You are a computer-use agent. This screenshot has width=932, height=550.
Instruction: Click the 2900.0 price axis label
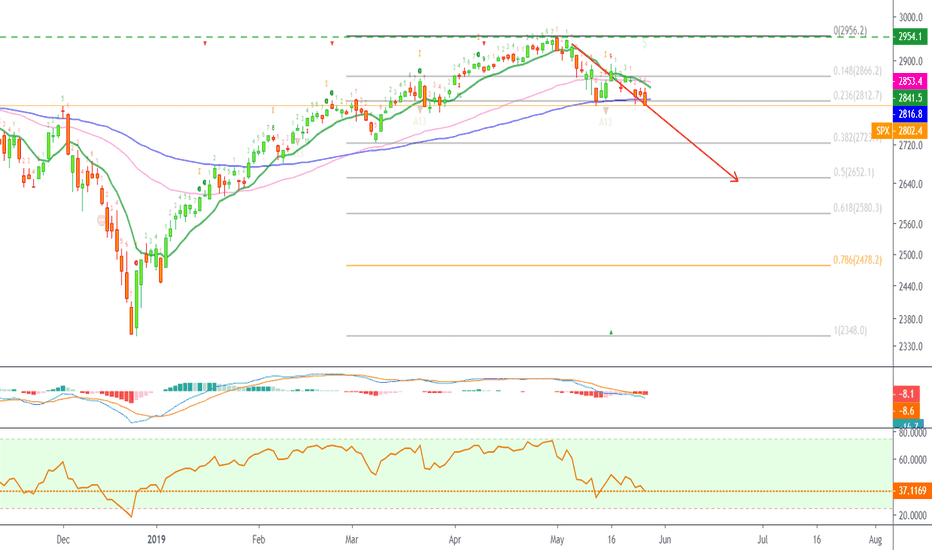coord(911,61)
